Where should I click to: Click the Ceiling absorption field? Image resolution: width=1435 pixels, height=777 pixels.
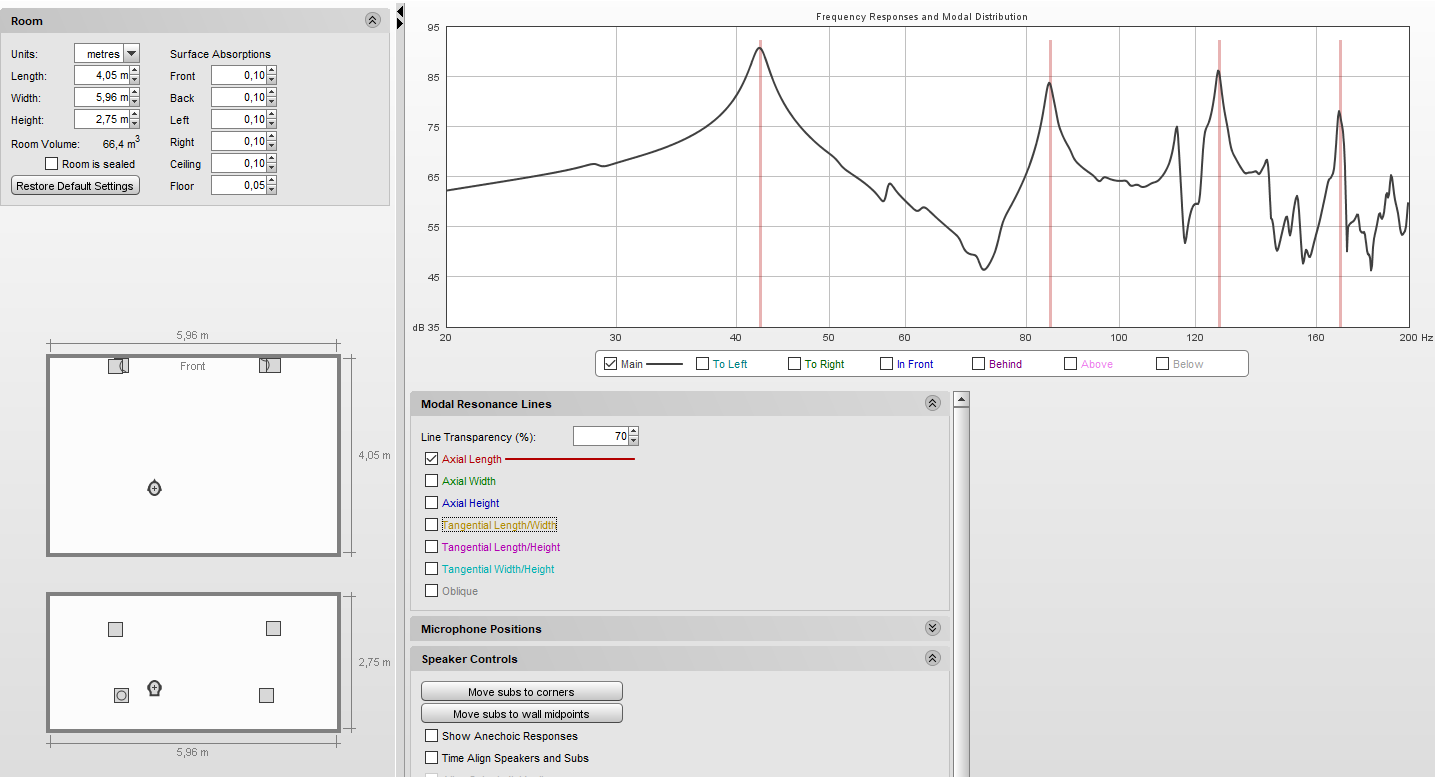pyautogui.click(x=238, y=164)
